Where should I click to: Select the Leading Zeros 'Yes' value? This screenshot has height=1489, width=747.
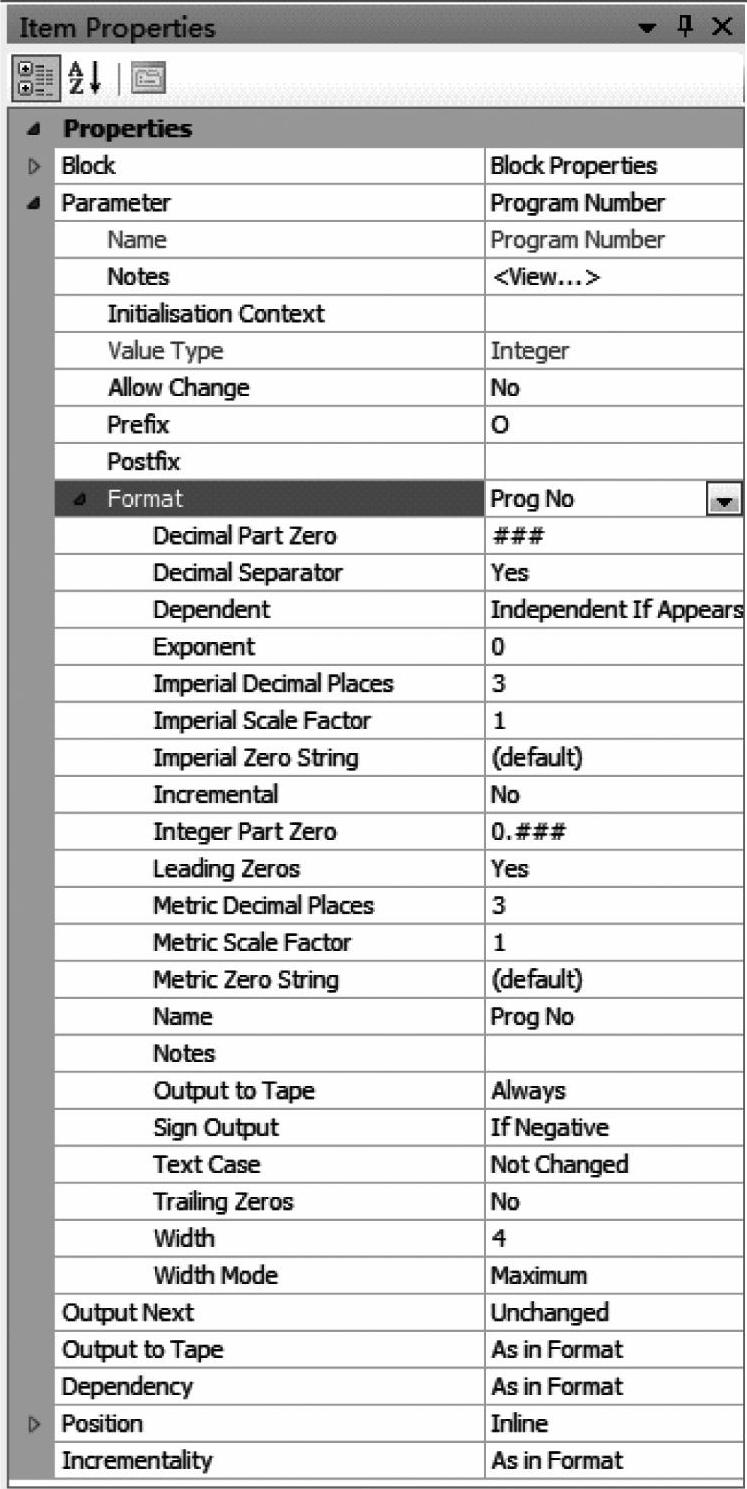pos(510,869)
